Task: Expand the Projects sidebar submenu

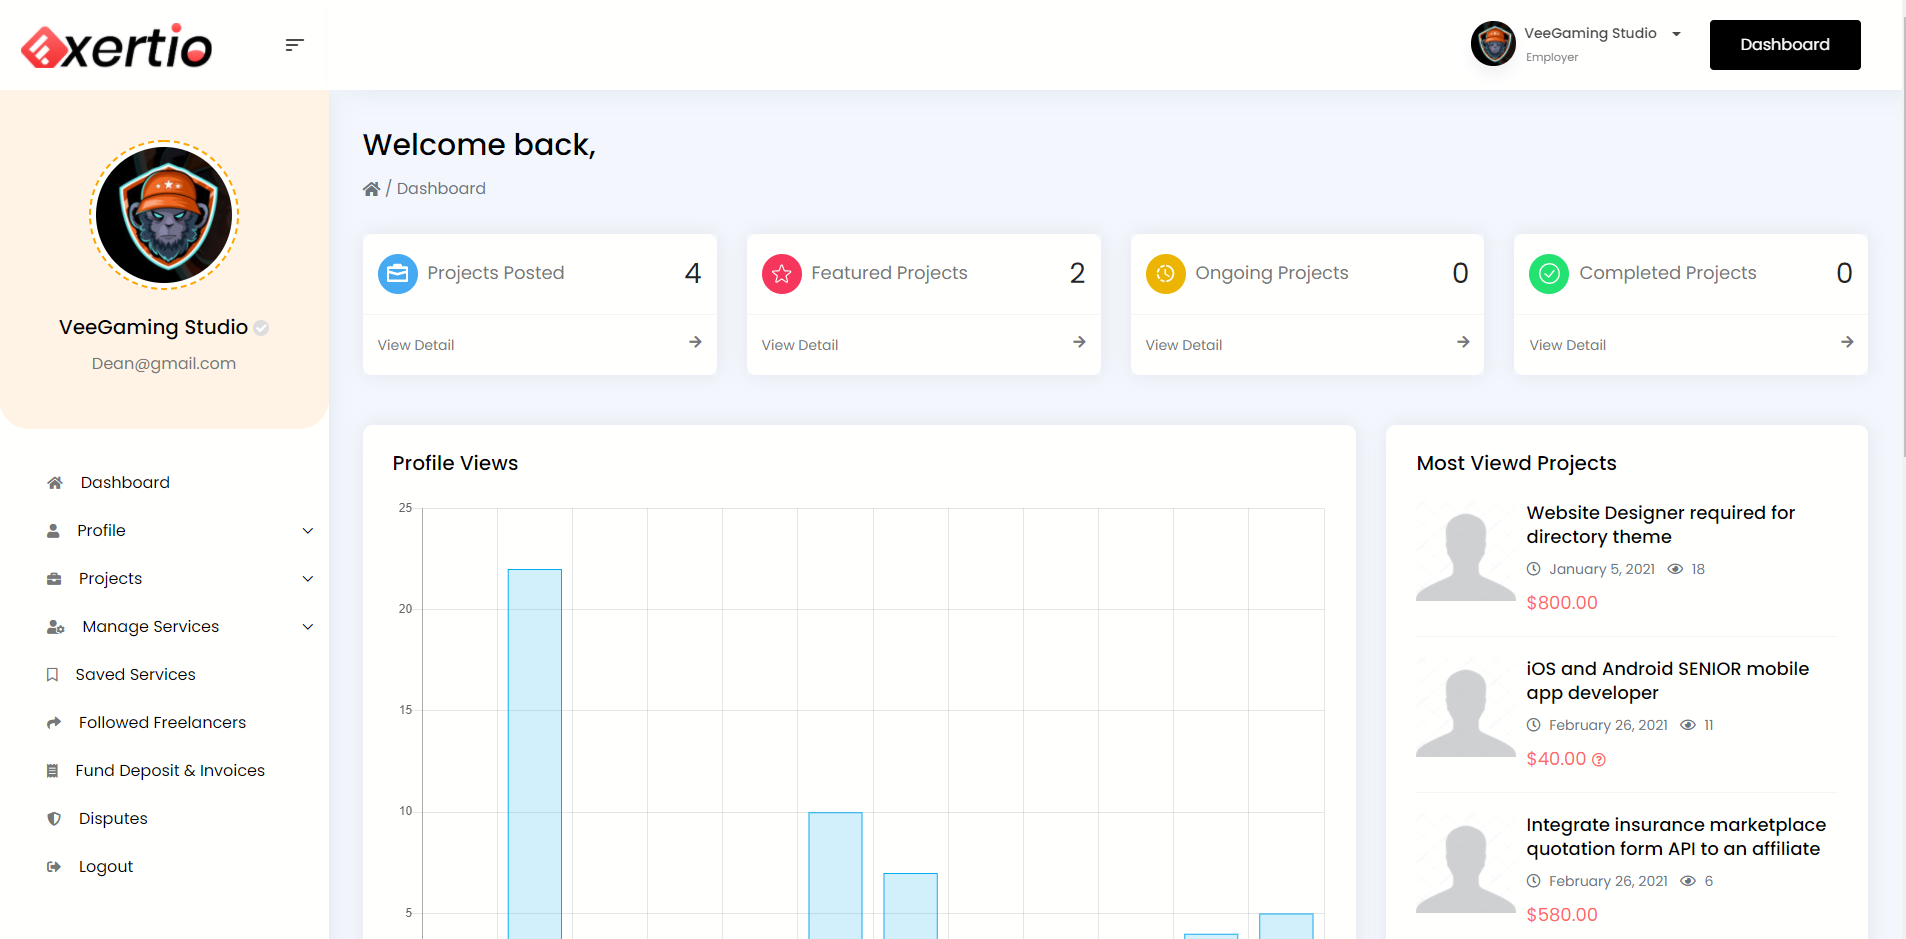Action: pyautogui.click(x=180, y=579)
